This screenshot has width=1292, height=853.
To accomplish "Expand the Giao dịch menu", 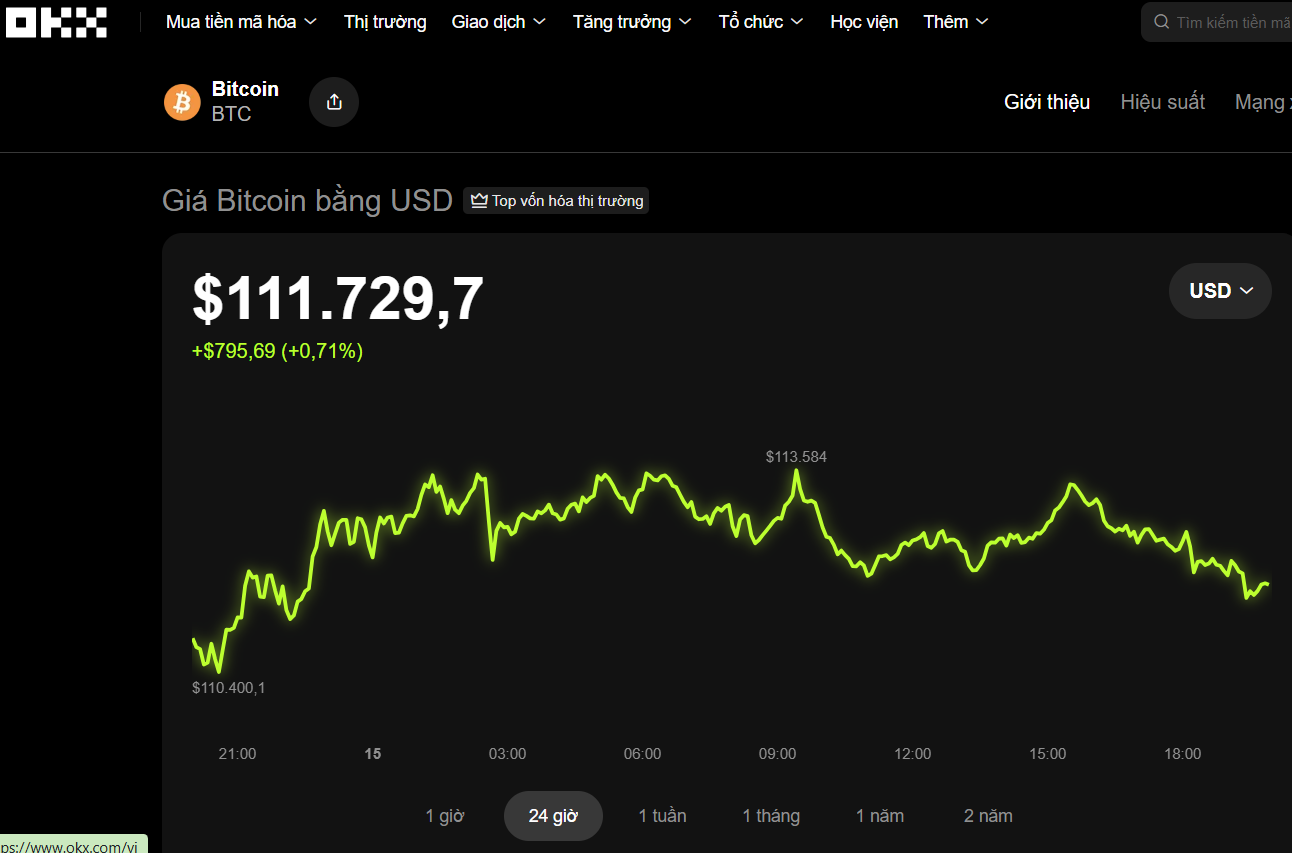I will pyautogui.click(x=499, y=22).
